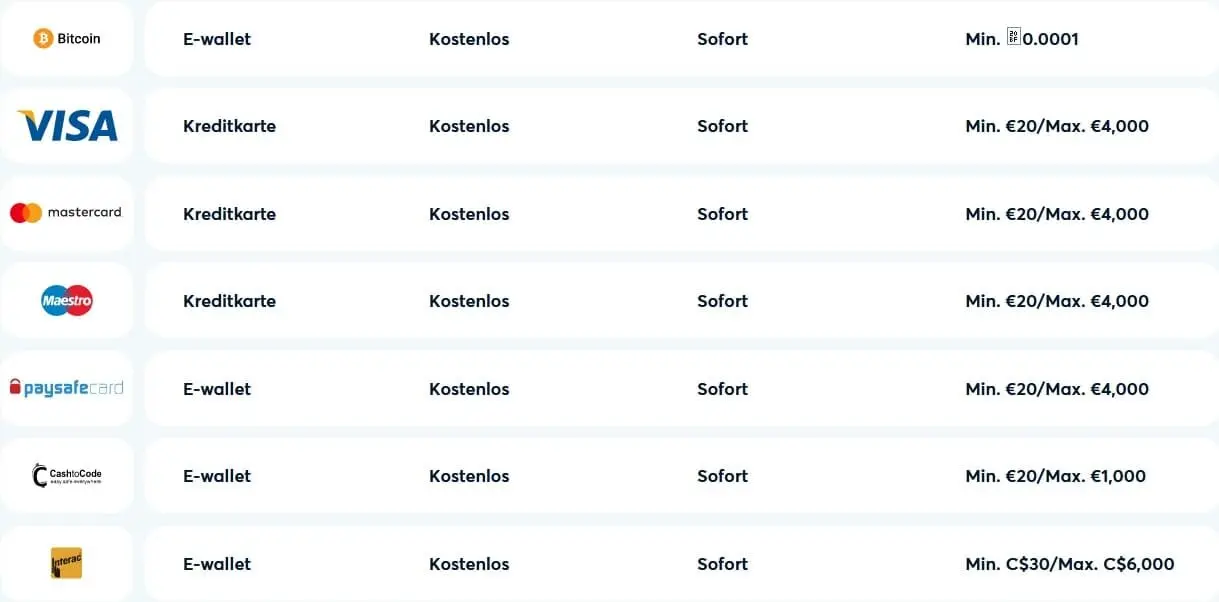Image resolution: width=1219 pixels, height=602 pixels.
Task: Click the Bitcoin logo icon
Action: click(66, 39)
